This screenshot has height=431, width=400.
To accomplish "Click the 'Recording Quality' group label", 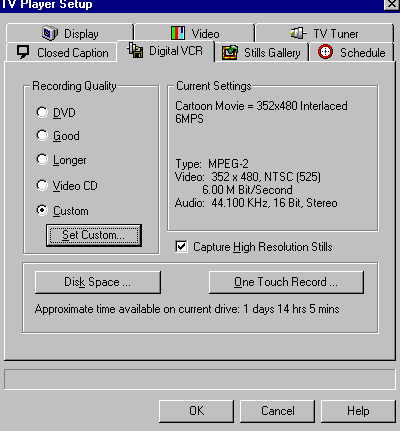I will (74, 86).
